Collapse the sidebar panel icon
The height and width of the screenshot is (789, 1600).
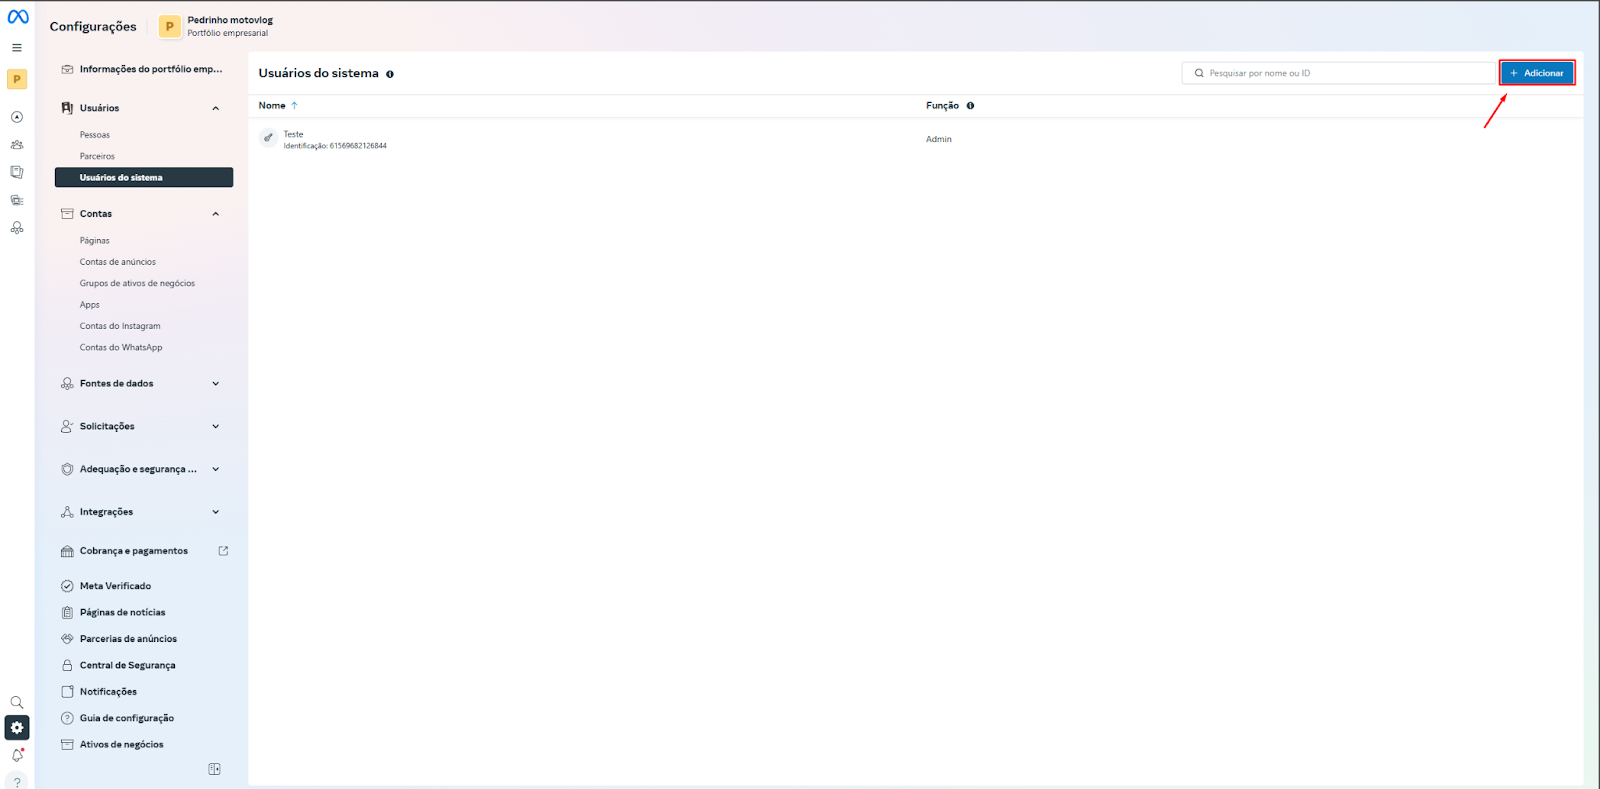tap(214, 769)
